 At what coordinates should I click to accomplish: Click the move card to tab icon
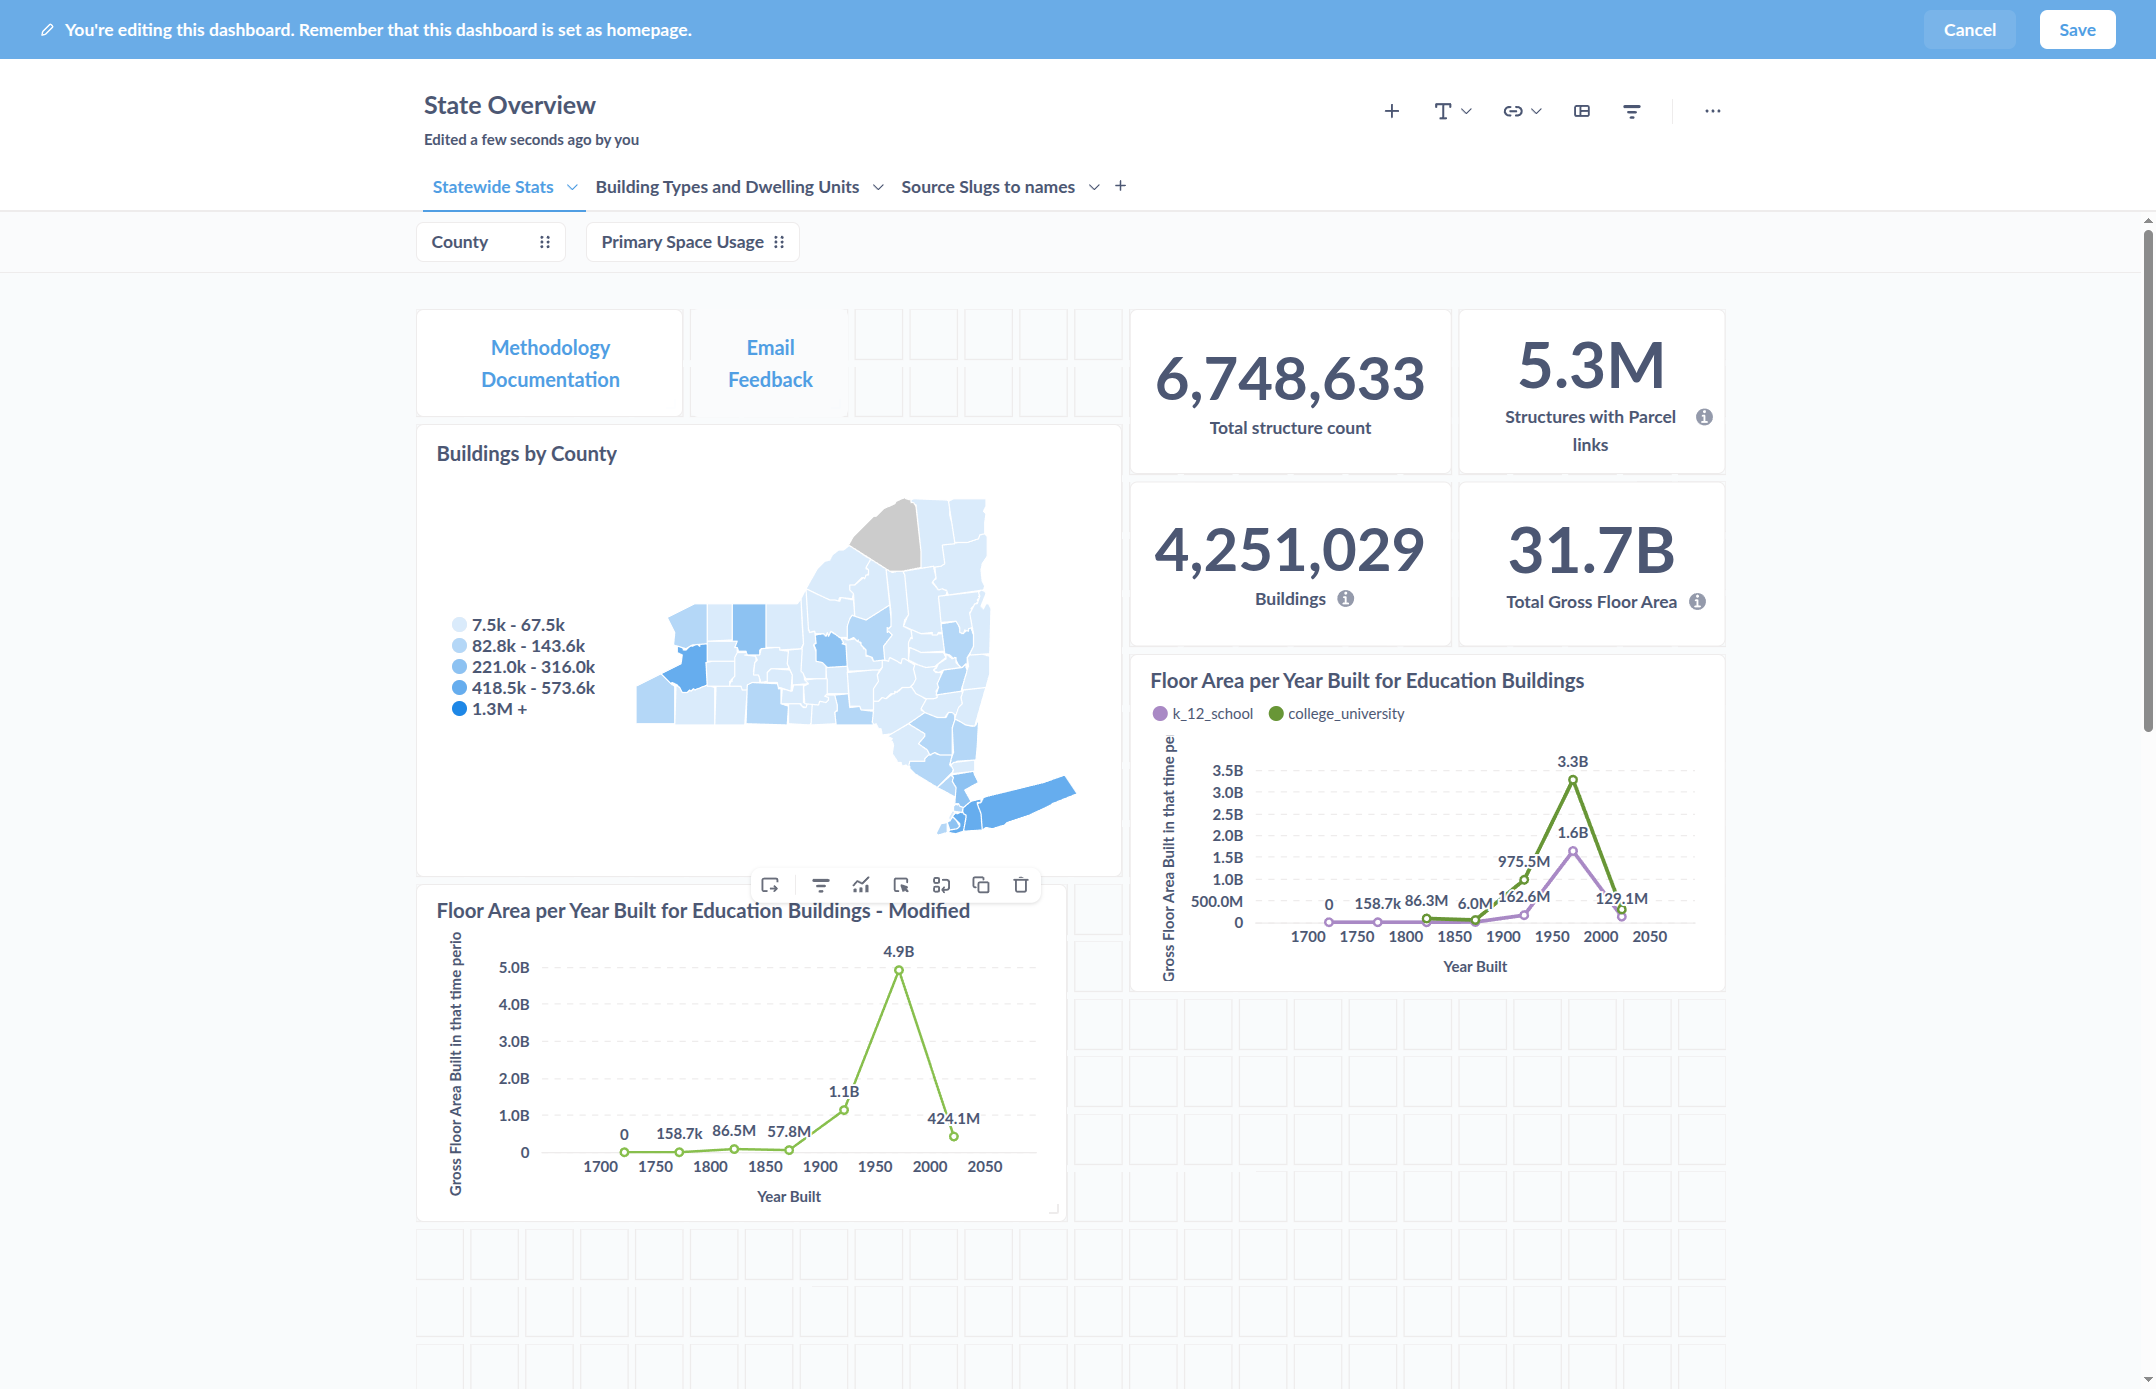(770, 885)
